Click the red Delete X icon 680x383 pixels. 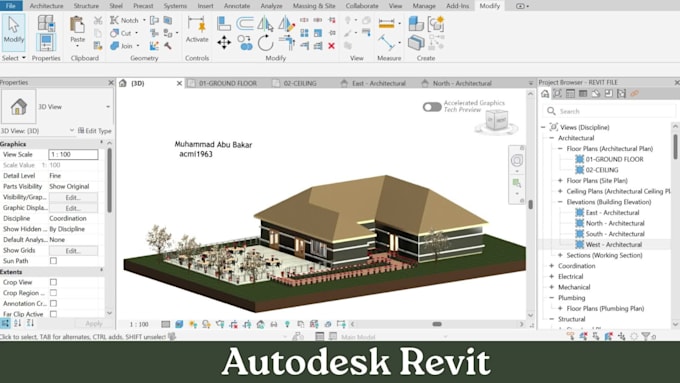pos(331,46)
